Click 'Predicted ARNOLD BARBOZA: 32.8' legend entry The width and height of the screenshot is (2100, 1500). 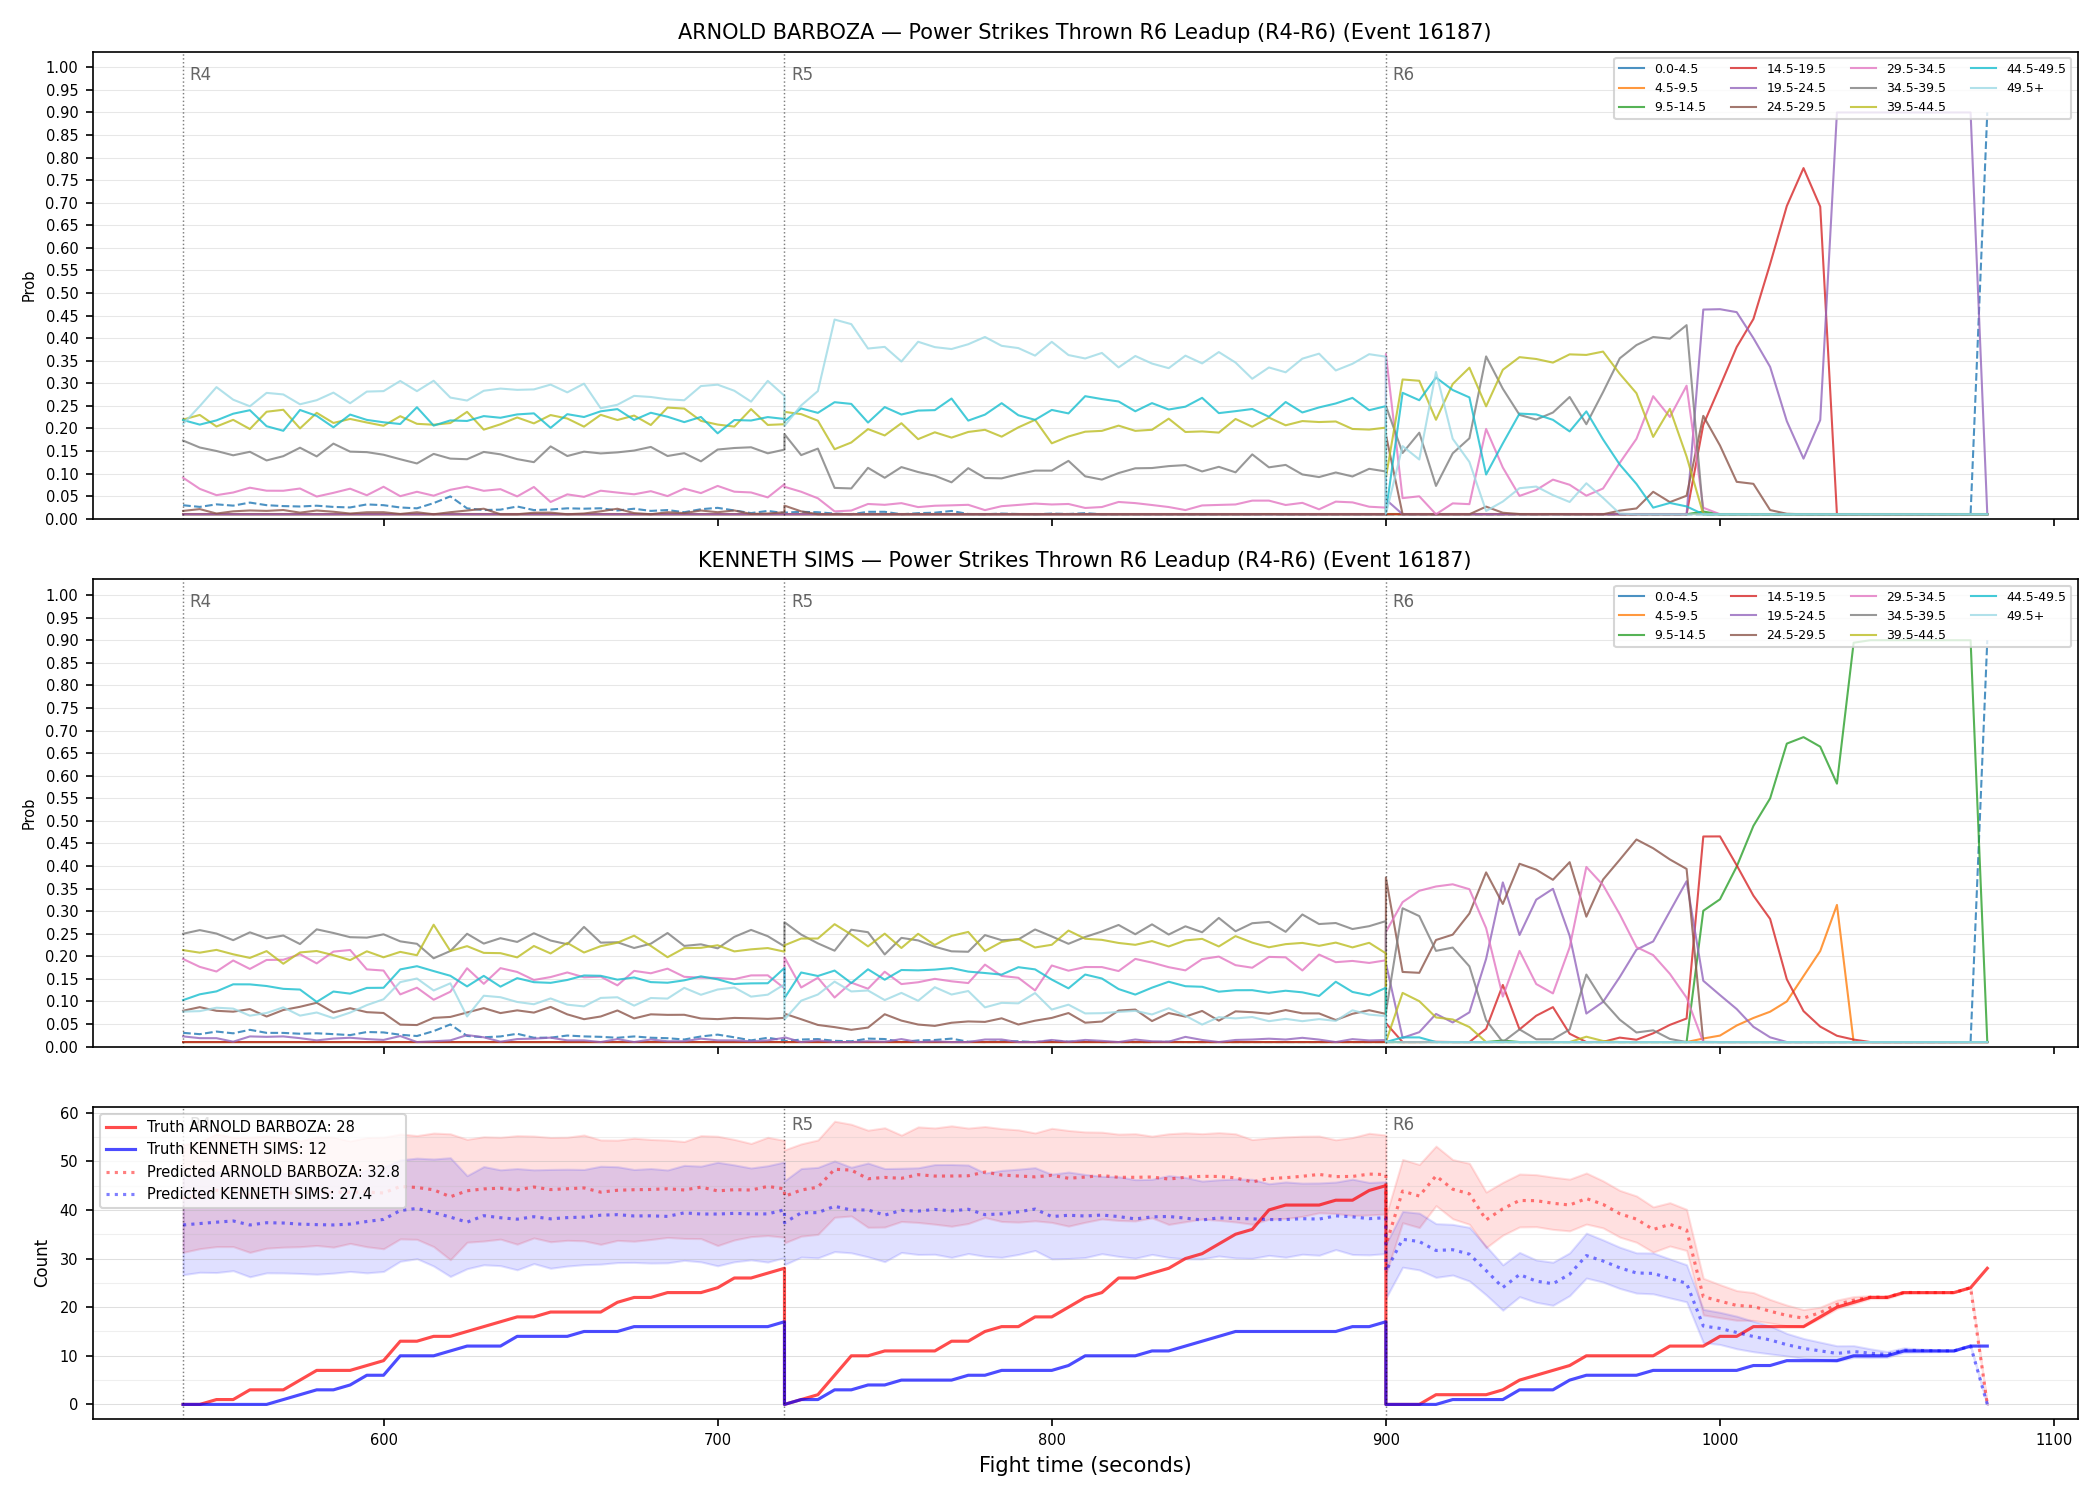[252, 1172]
